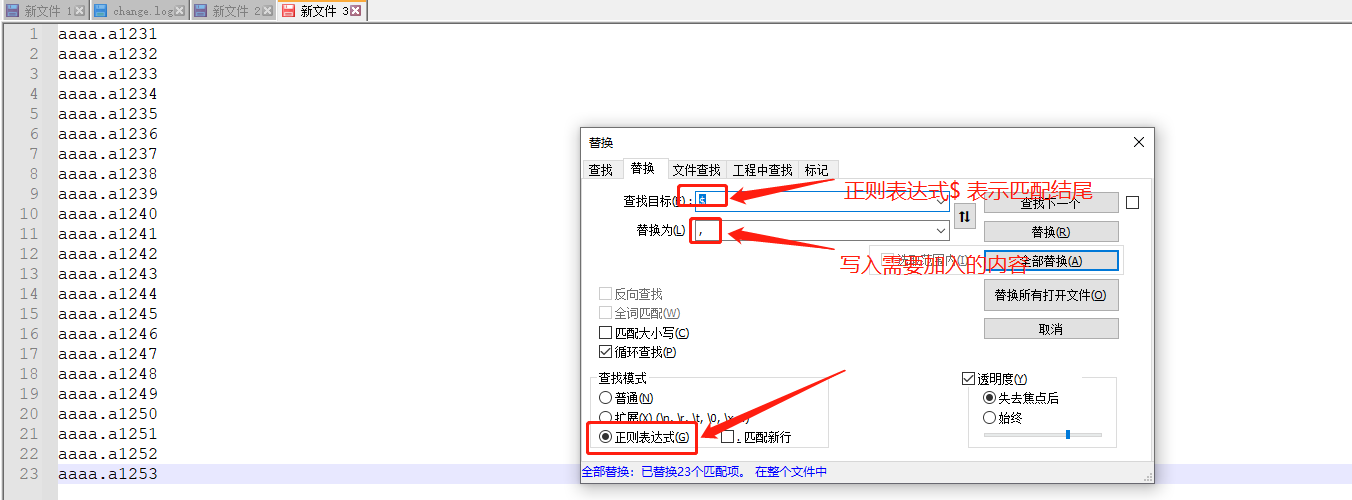Screen dimensions: 1352x500
Task: Open the 查找 tab in the Replace dialog
Action: pos(600,170)
